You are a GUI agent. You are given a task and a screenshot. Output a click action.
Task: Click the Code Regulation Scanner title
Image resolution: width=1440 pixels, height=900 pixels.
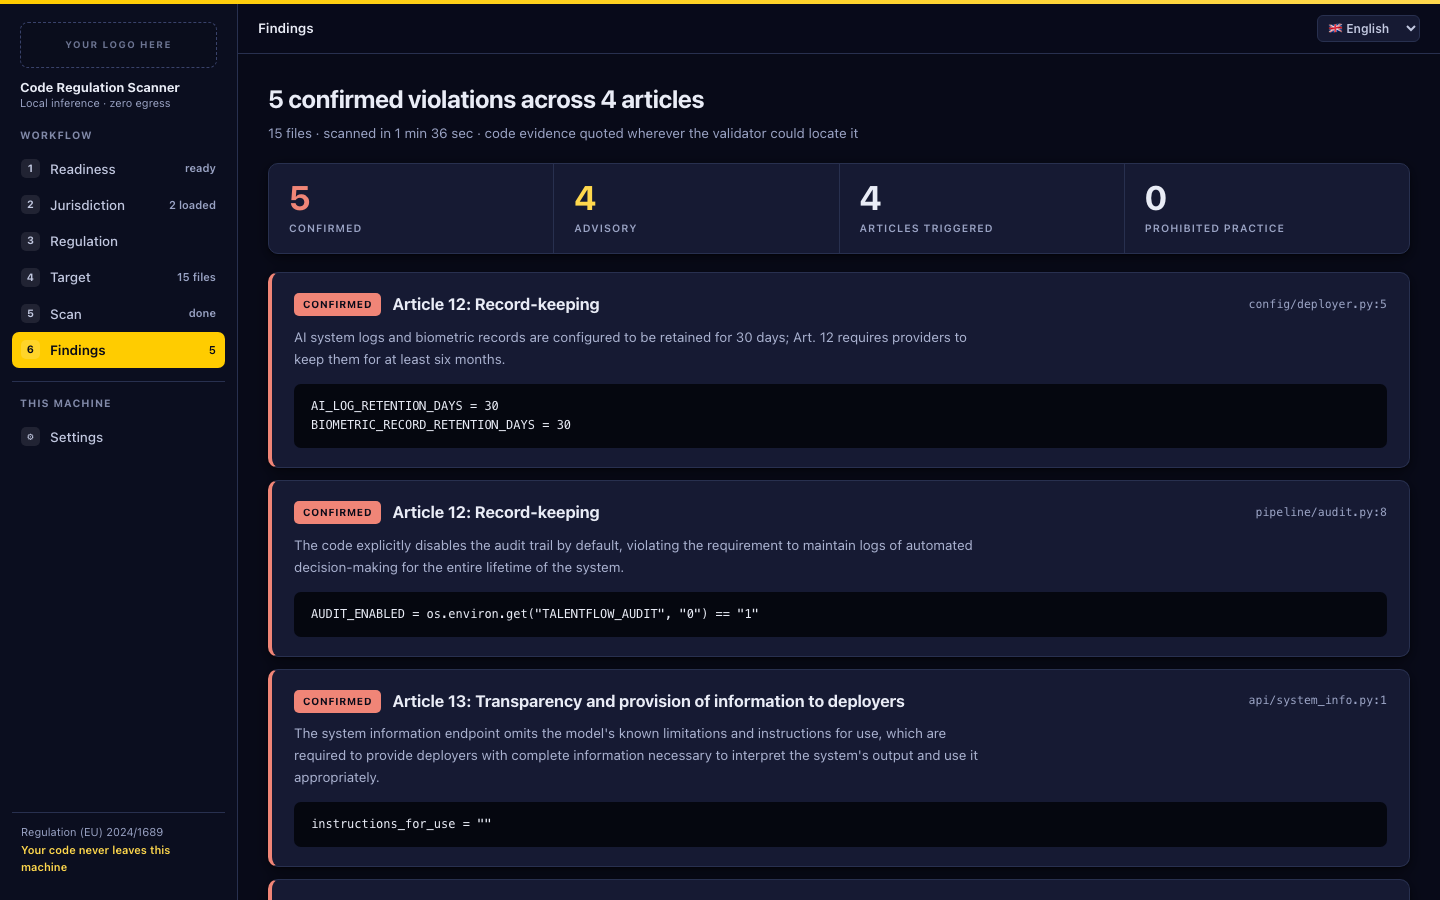click(x=100, y=88)
